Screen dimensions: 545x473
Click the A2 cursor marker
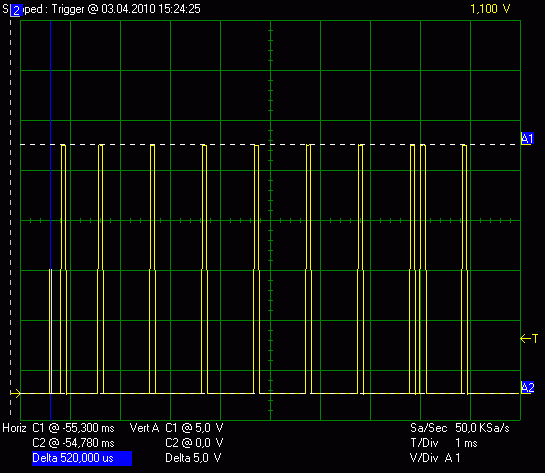pyautogui.click(x=527, y=387)
